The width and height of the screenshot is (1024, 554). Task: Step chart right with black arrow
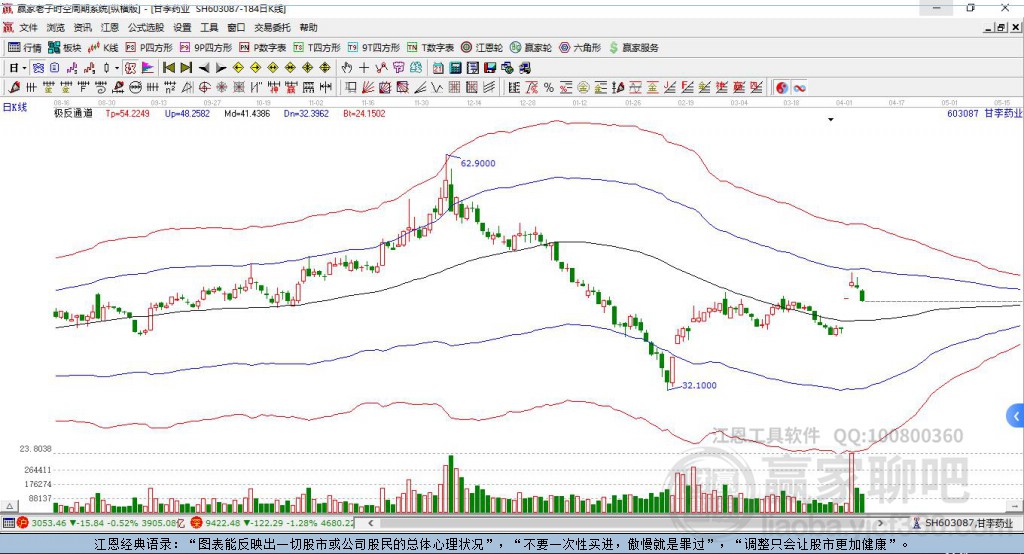tap(221, 67)
